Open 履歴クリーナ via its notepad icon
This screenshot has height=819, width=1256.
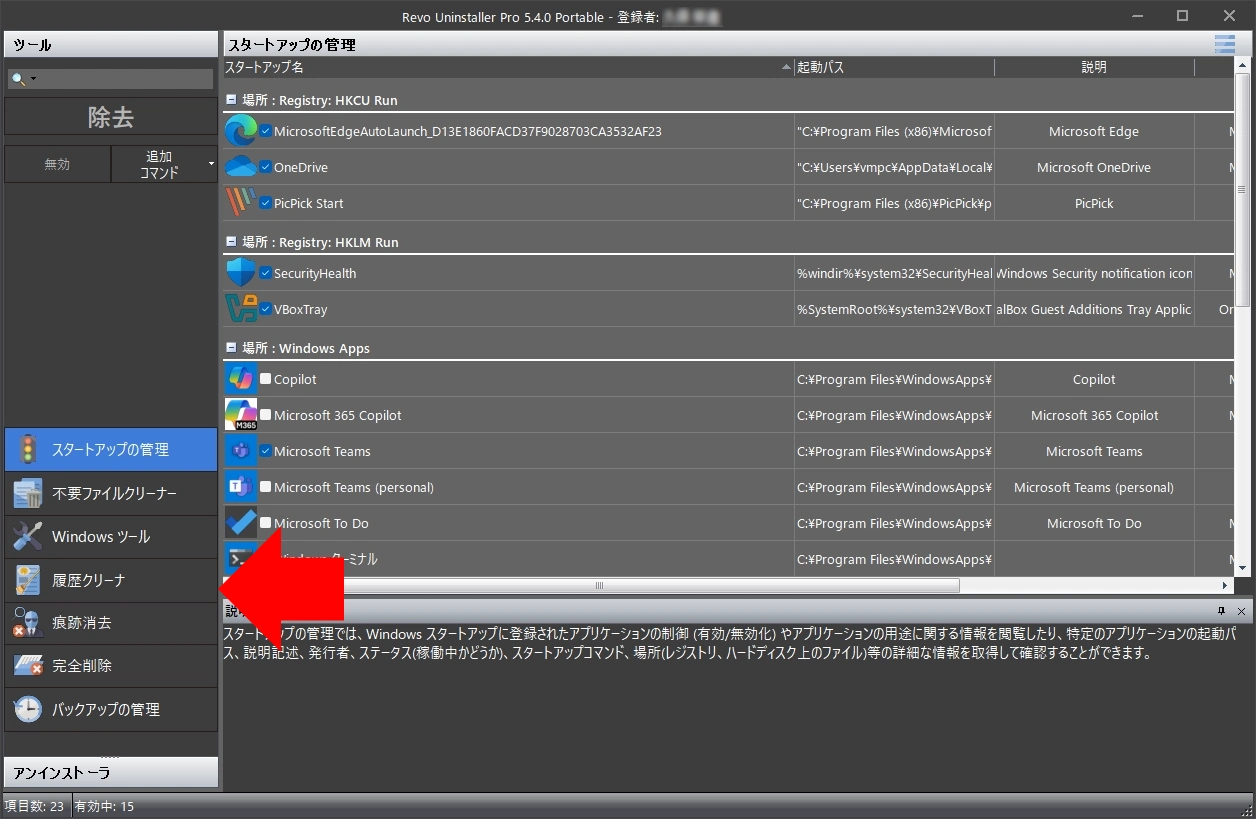point(28,580)
